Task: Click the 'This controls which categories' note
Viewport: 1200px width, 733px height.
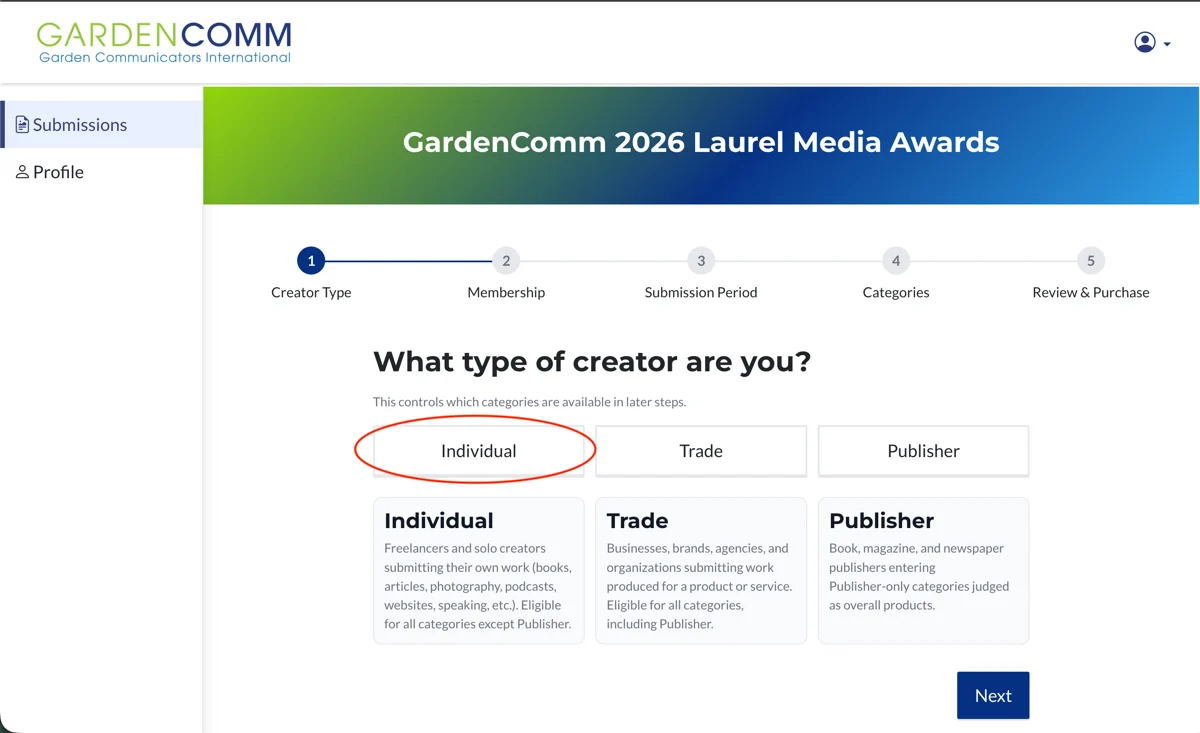Action: [530, 402]
